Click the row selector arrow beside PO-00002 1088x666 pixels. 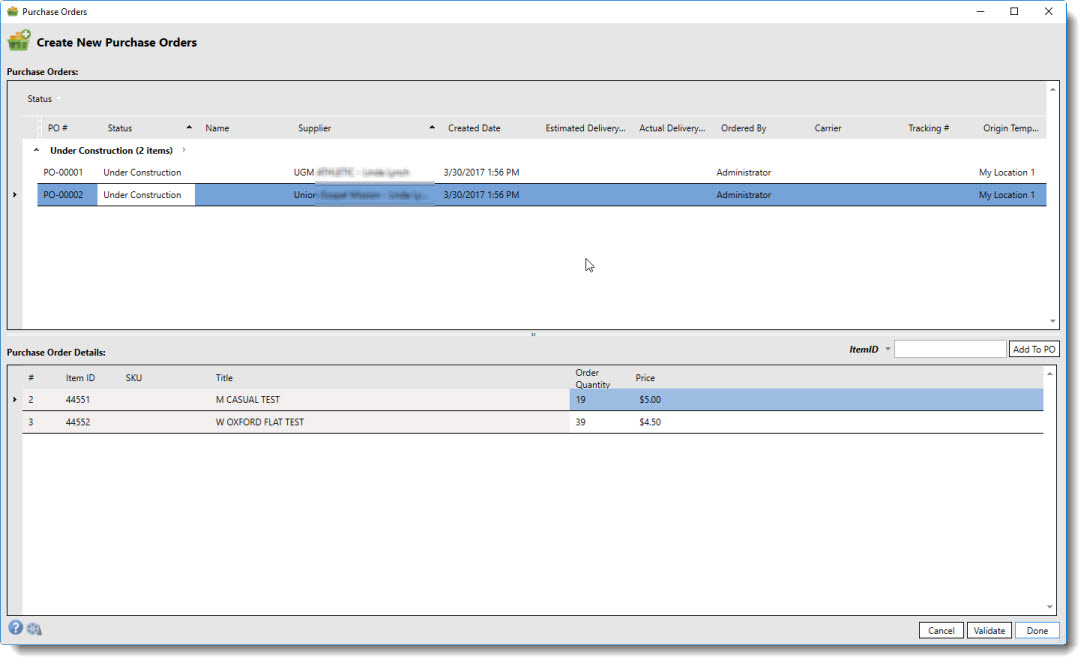pyautogui.click(x=15, y=194)
